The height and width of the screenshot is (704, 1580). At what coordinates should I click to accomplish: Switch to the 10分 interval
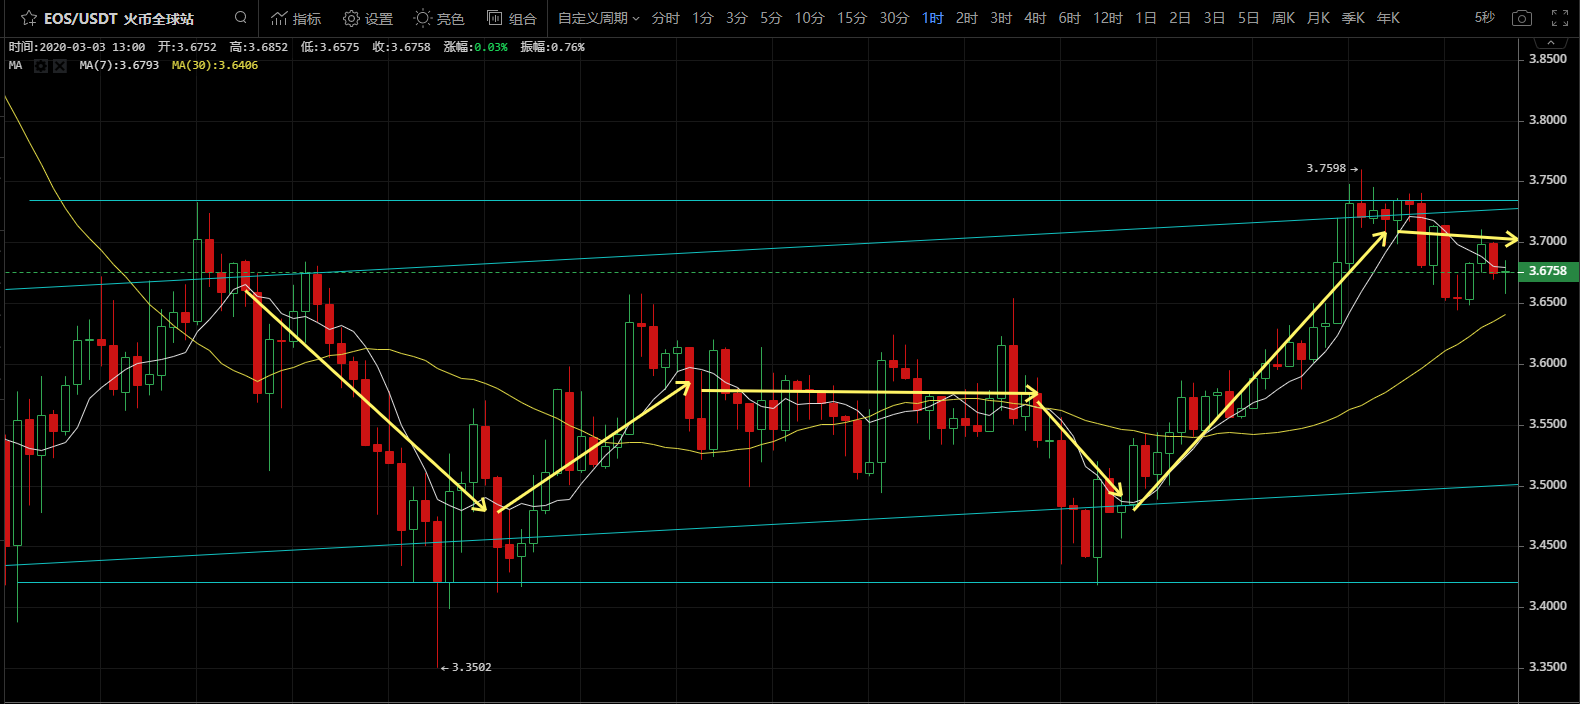(809, 18)
